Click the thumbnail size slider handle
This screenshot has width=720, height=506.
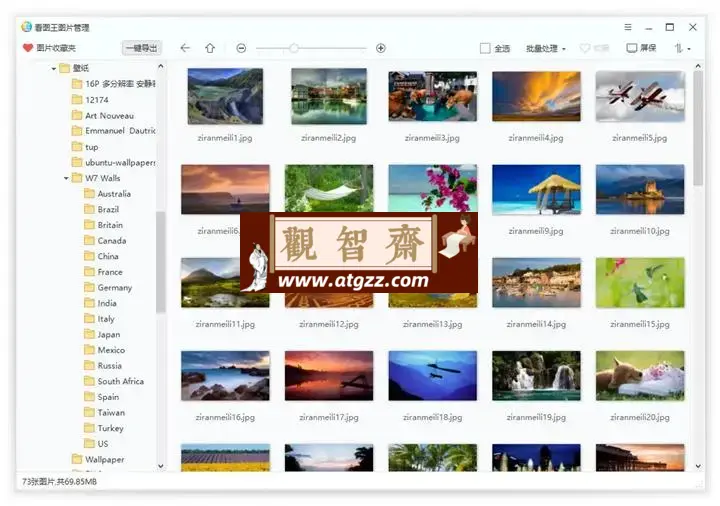click(294, 48)
